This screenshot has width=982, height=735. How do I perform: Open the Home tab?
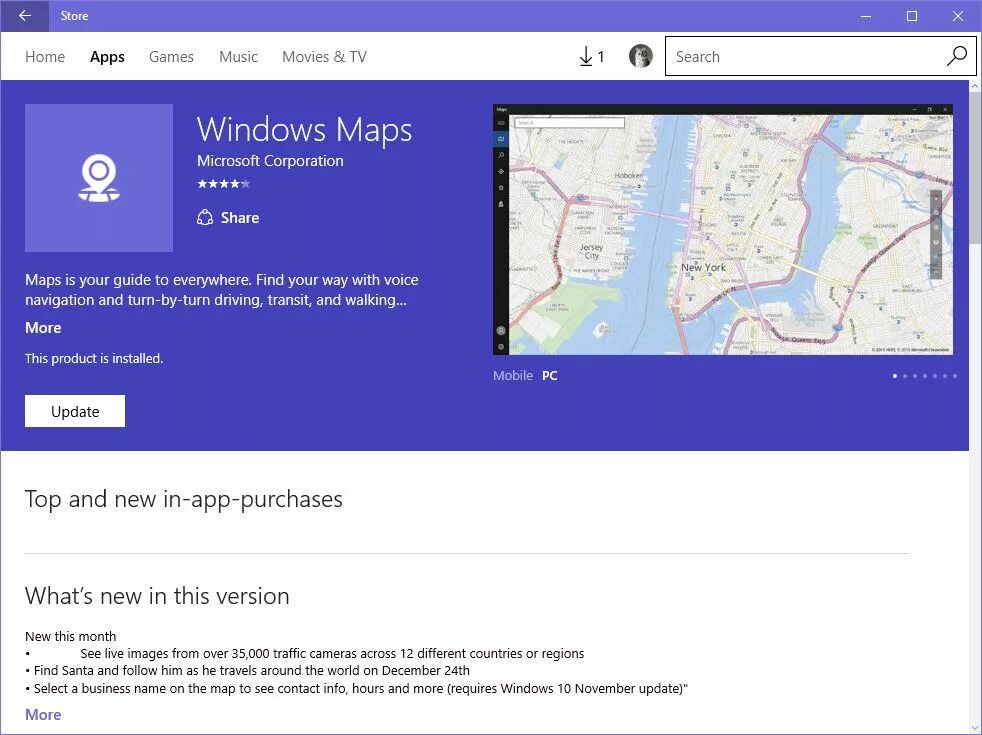click(x=45, y=57)
